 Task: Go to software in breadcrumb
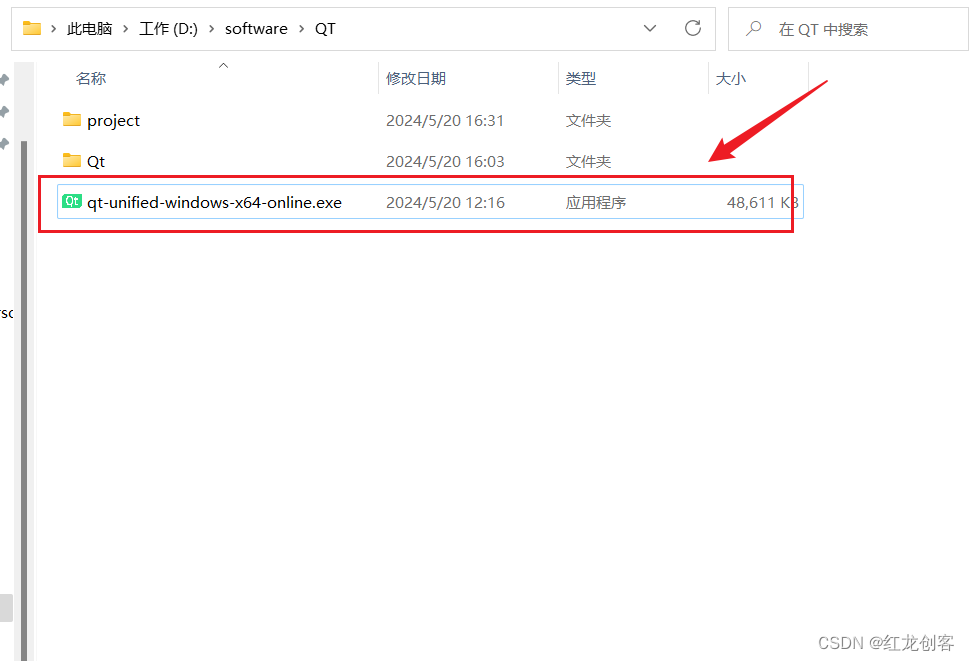256,29
